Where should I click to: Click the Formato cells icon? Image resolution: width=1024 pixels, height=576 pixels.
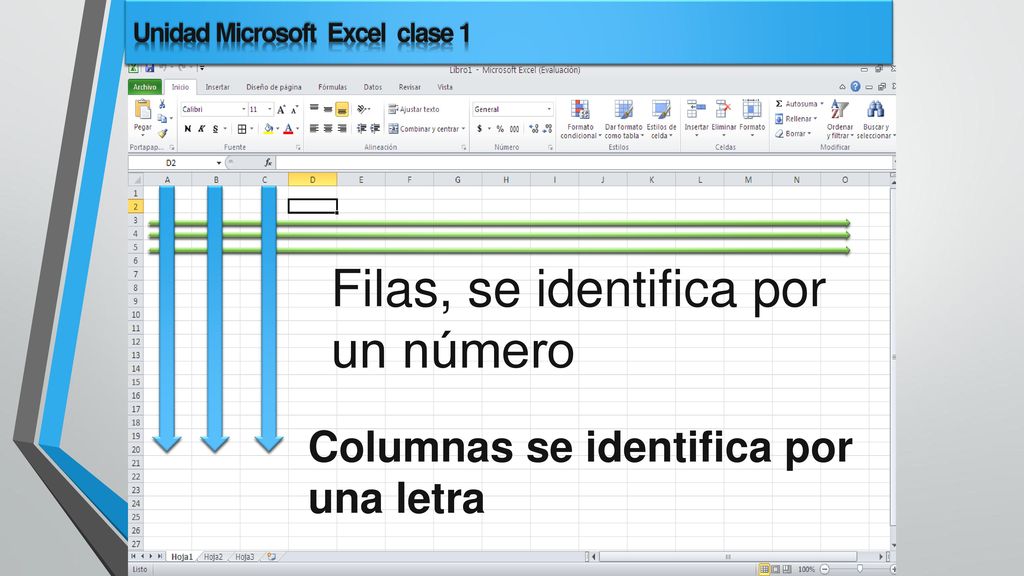752,109
